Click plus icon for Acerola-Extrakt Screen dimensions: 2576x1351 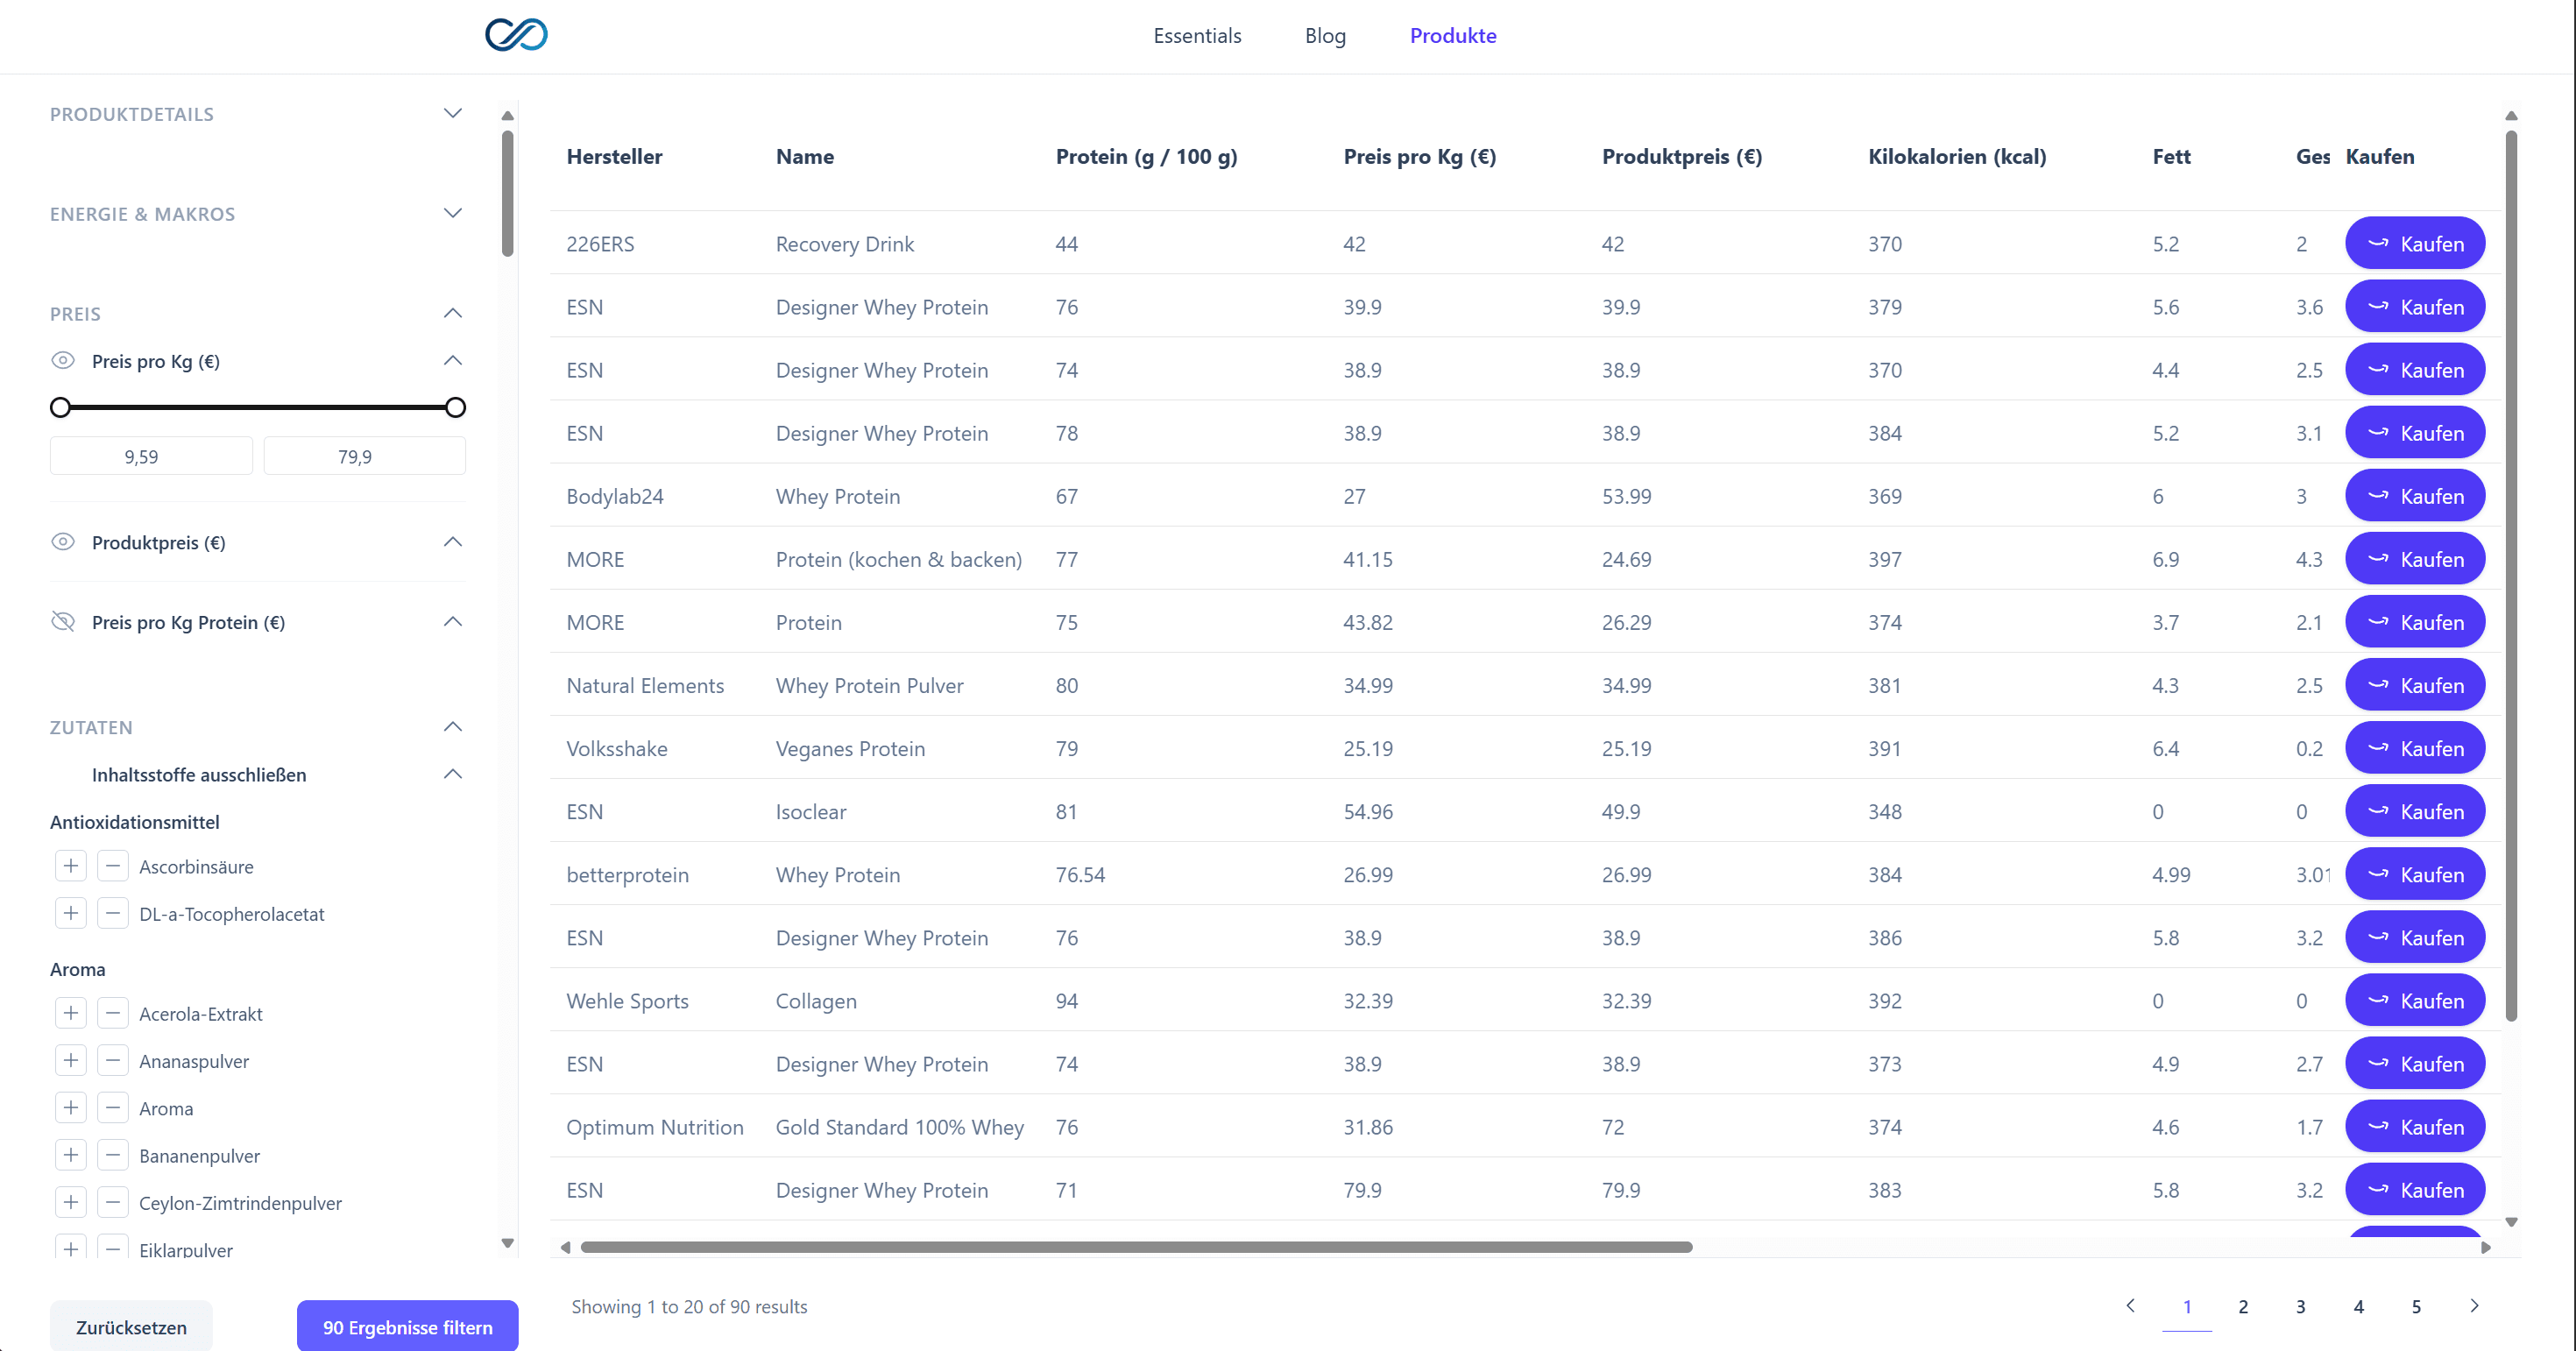click(x=71, y=1013)
